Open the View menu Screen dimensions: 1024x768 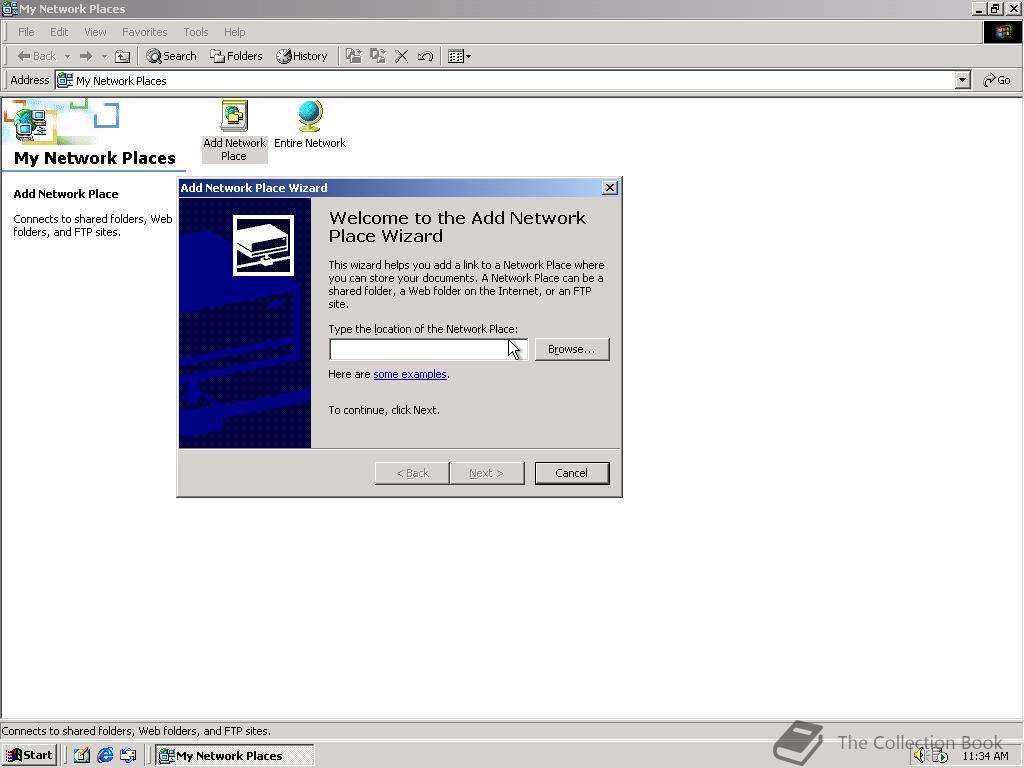[95, 32]
